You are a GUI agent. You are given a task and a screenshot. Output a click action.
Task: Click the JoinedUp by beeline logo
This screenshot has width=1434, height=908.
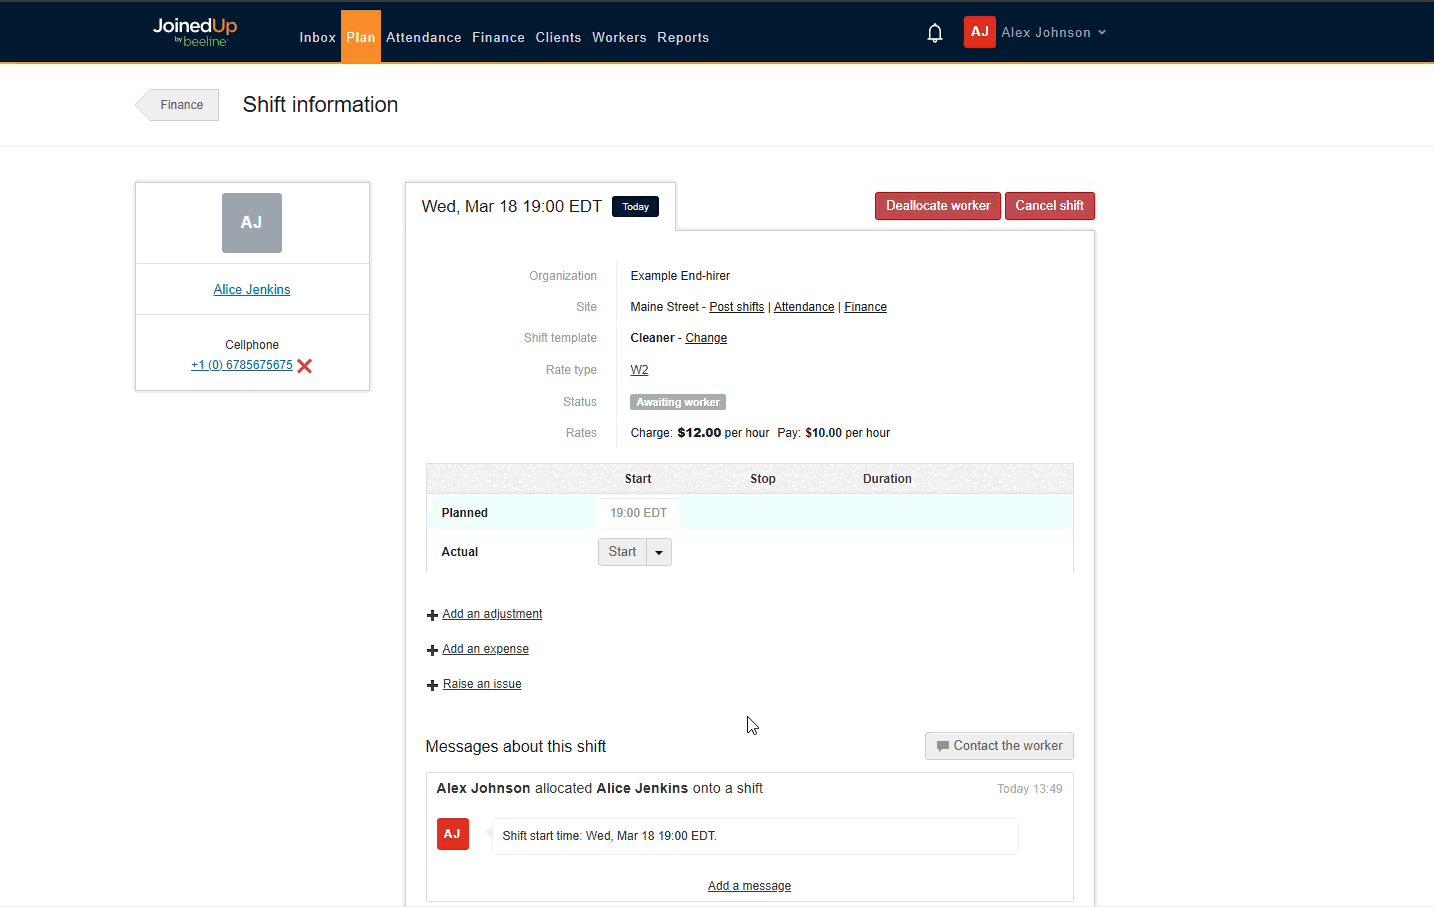[x=194, y=32]
